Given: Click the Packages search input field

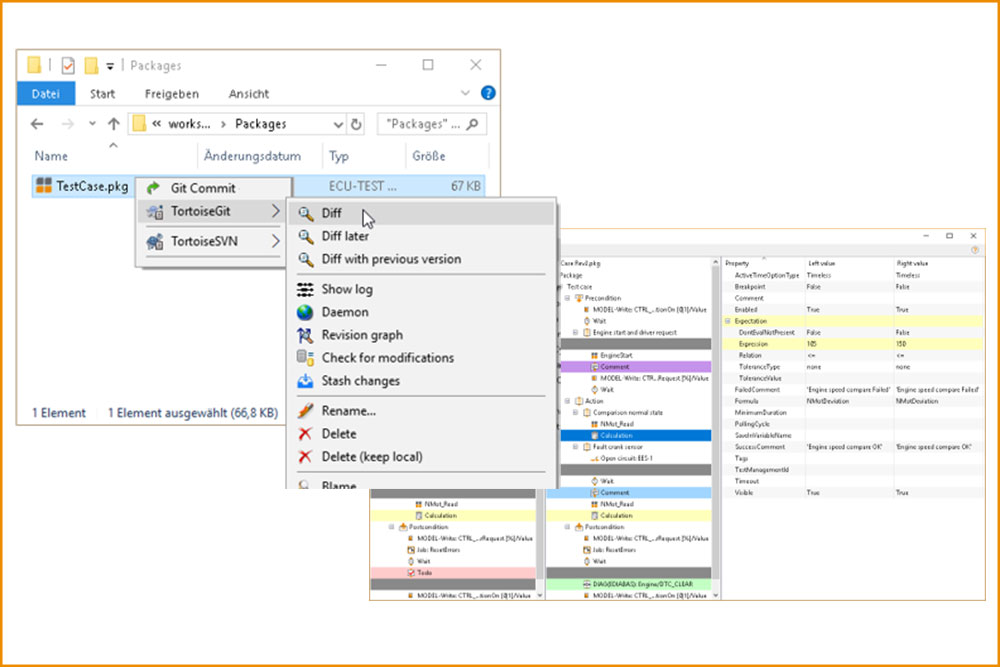Looking at the screenshot, I should [x=425, y=125].
